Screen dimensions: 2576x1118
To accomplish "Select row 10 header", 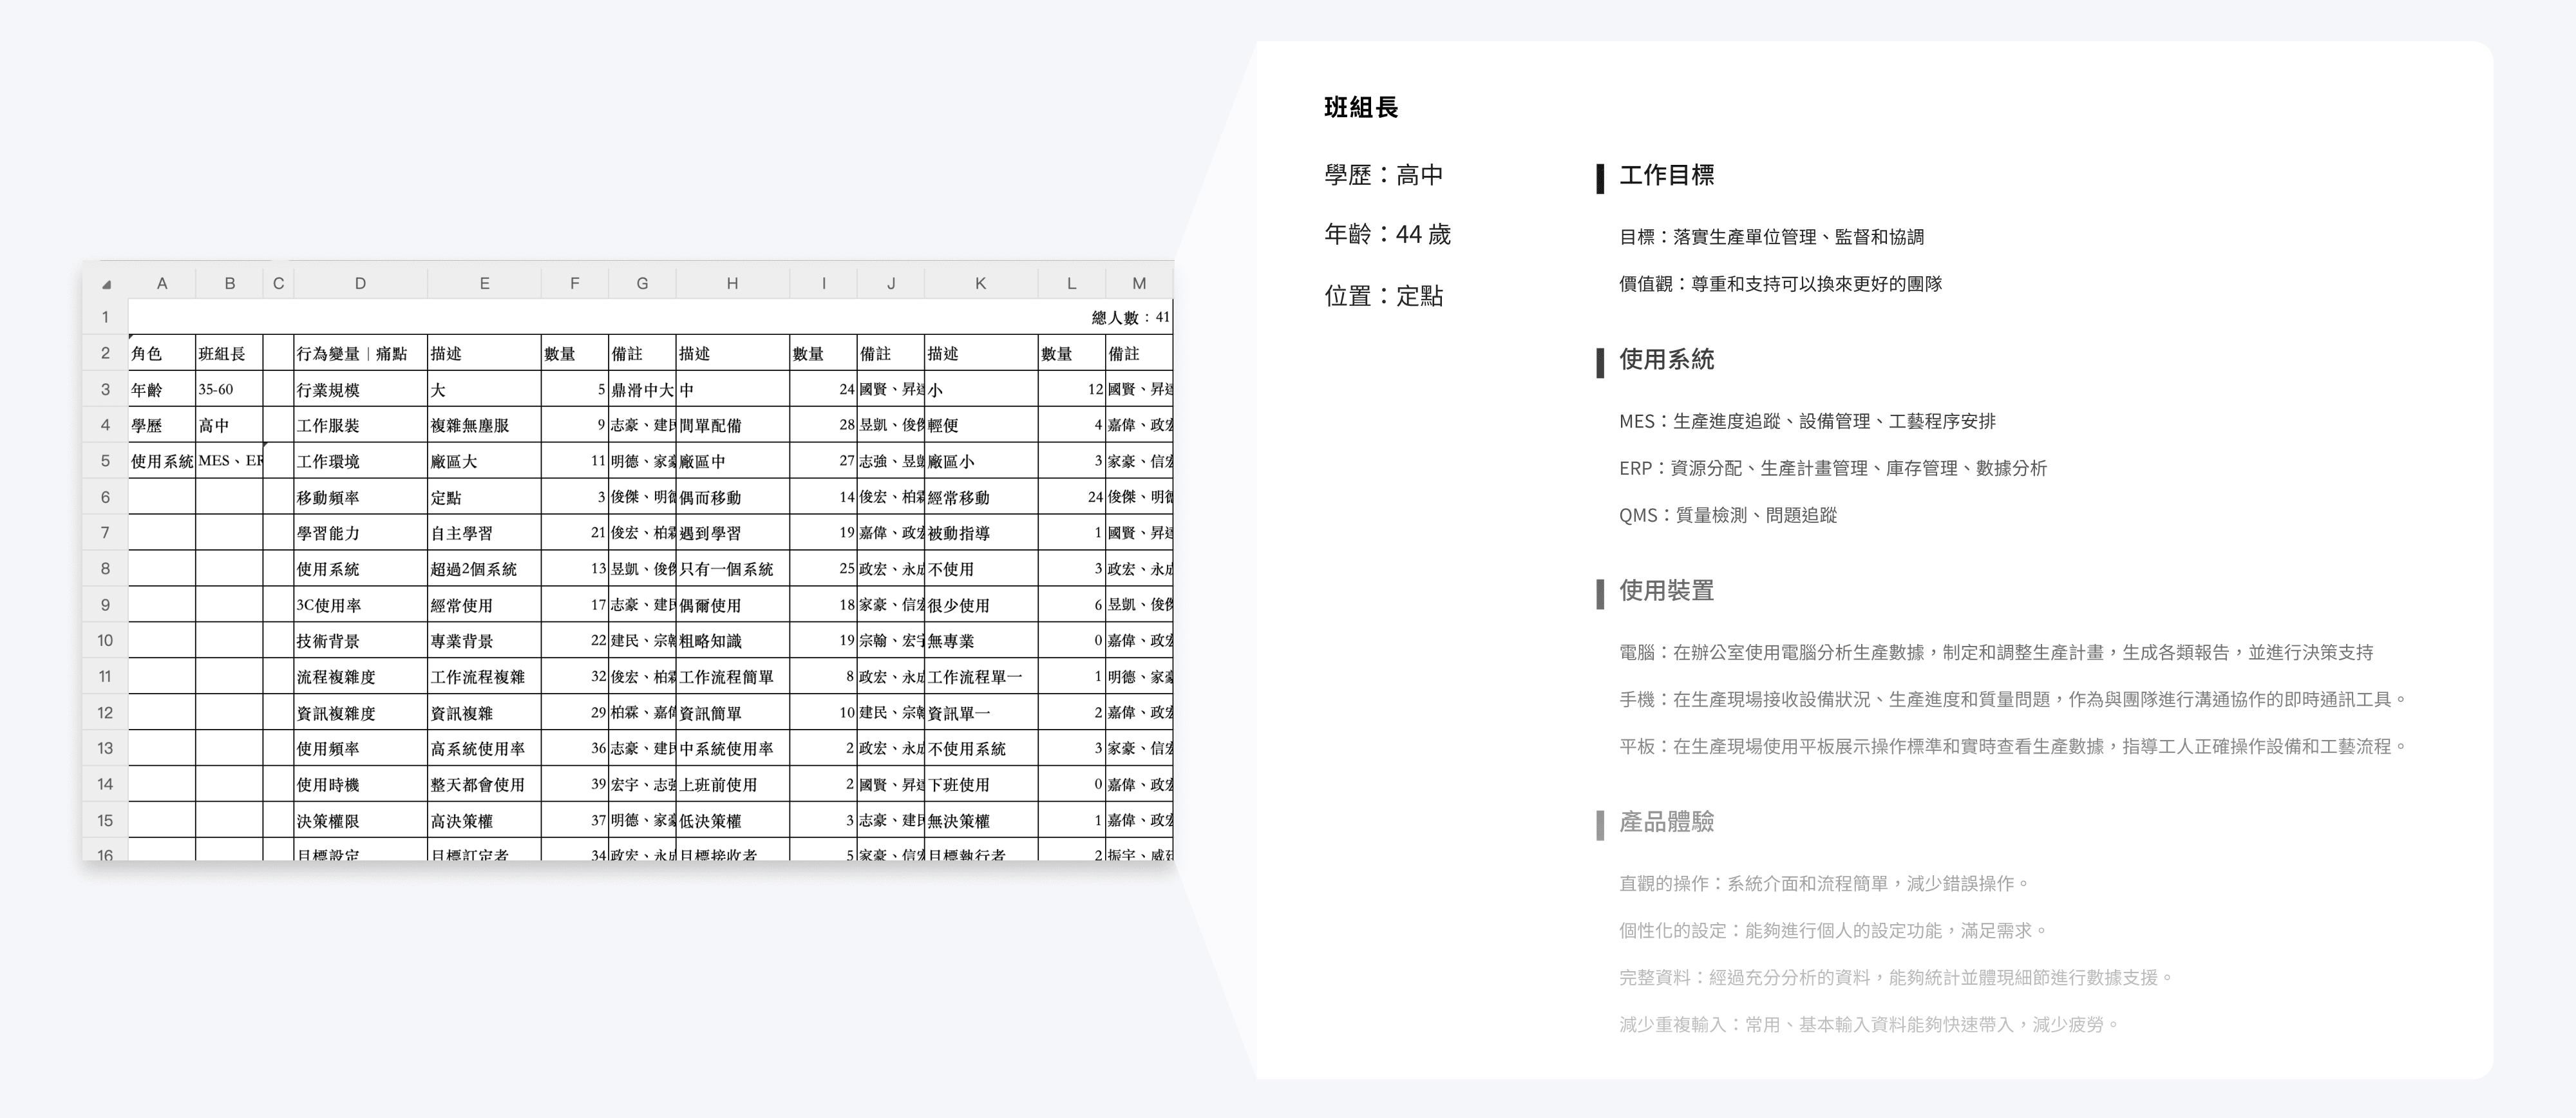I will [x=105, y=641].
